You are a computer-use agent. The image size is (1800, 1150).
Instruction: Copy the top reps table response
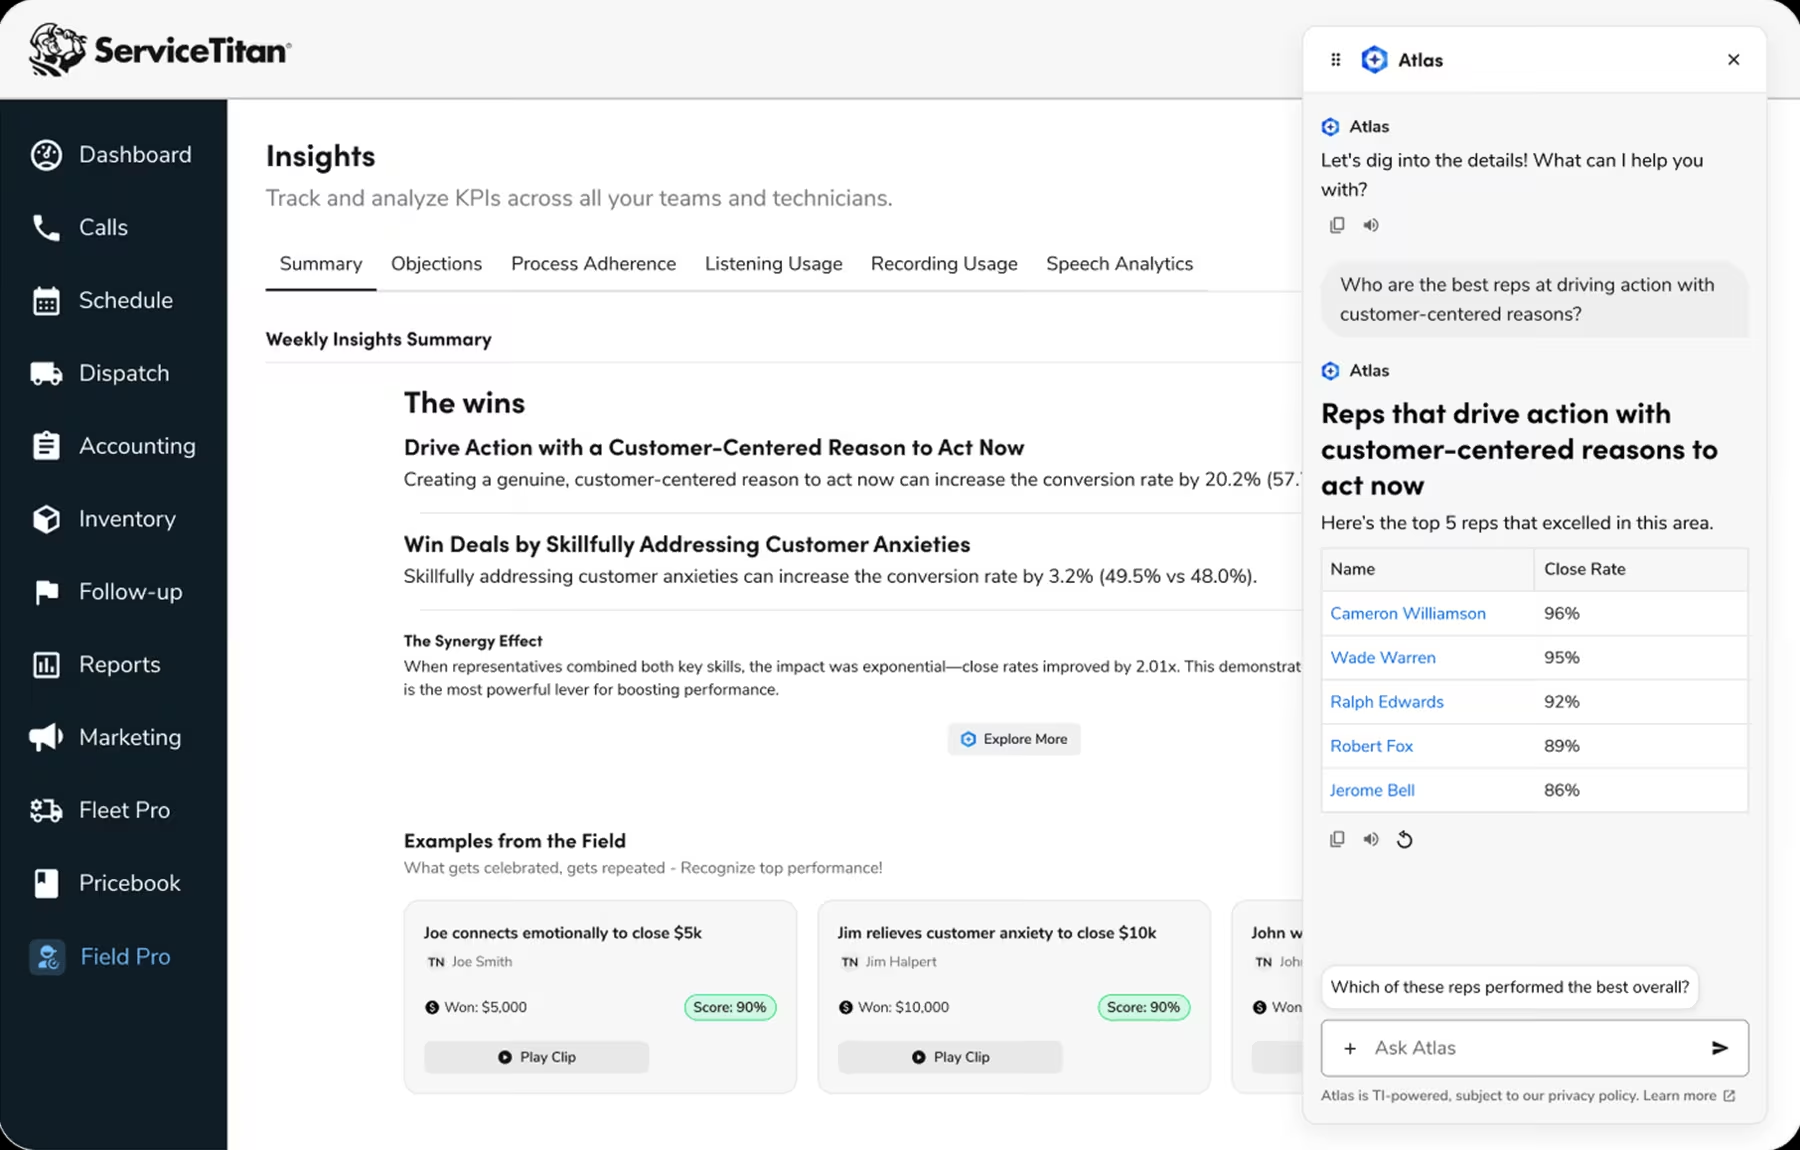click(x=1337, y=839)
